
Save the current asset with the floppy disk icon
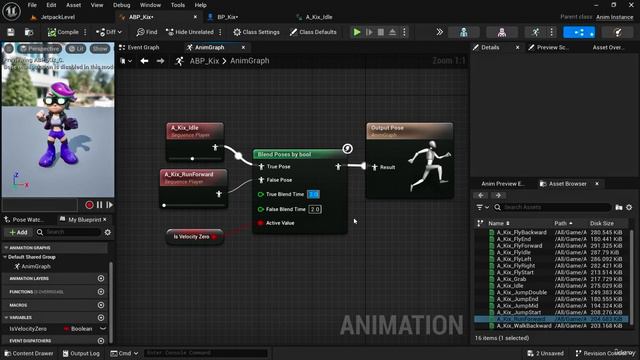[x=11, y=32]
